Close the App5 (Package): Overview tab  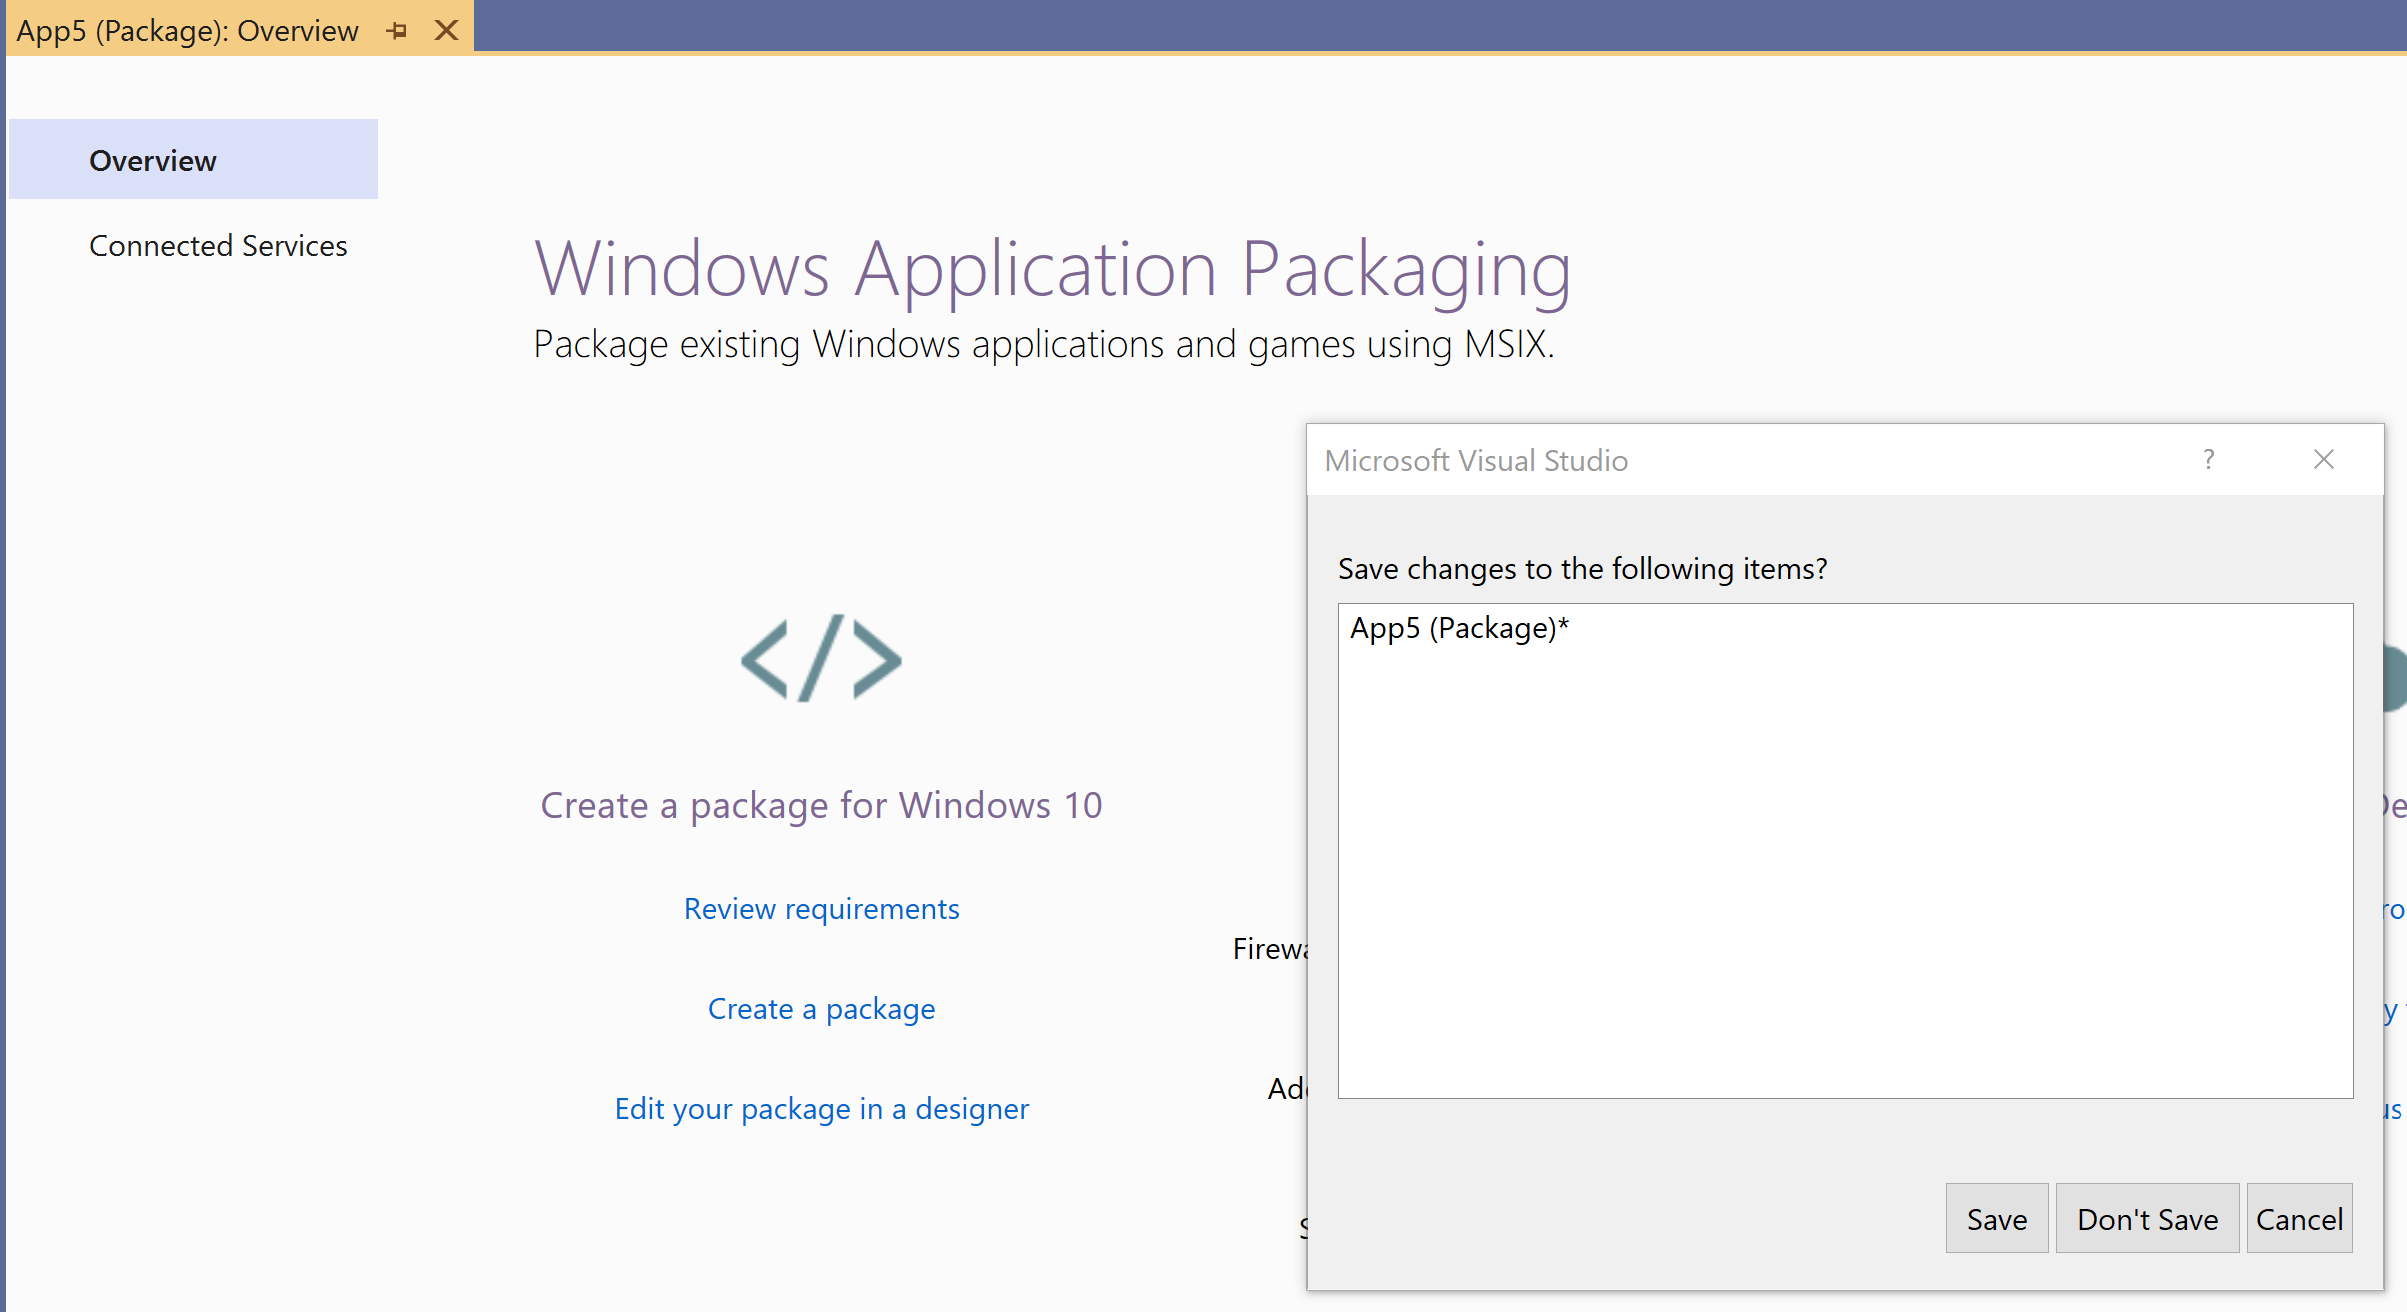pyautogui.click(x=444, y=30)
